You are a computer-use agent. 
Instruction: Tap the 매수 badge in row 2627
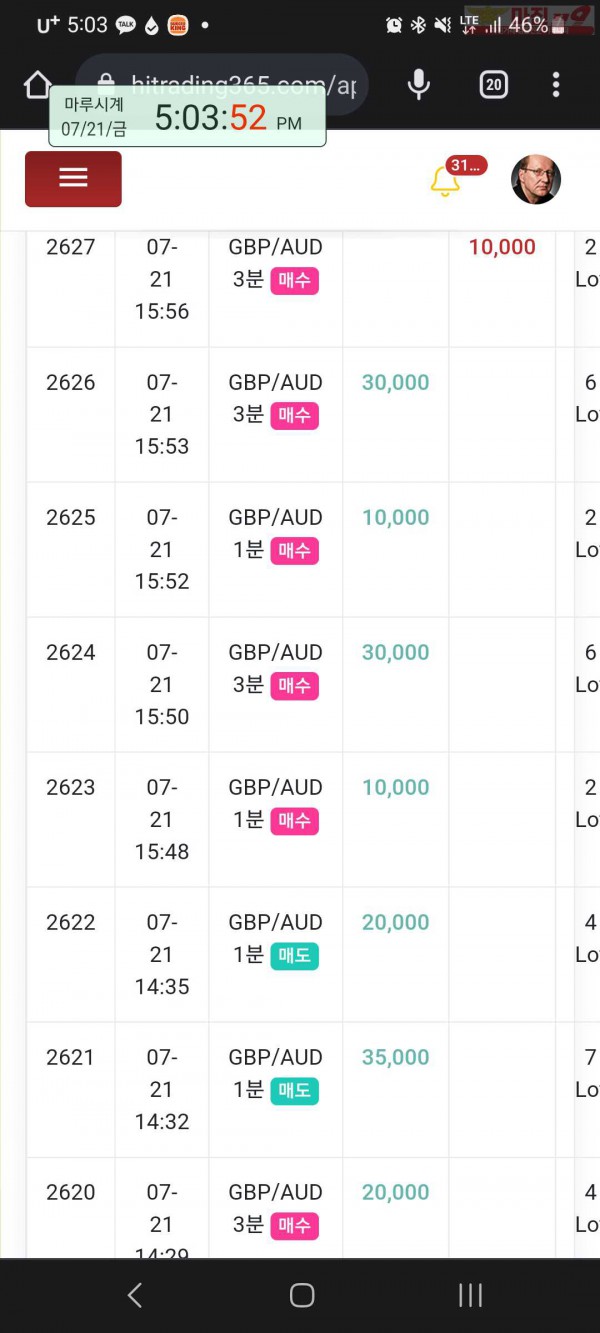pos(295,280)
